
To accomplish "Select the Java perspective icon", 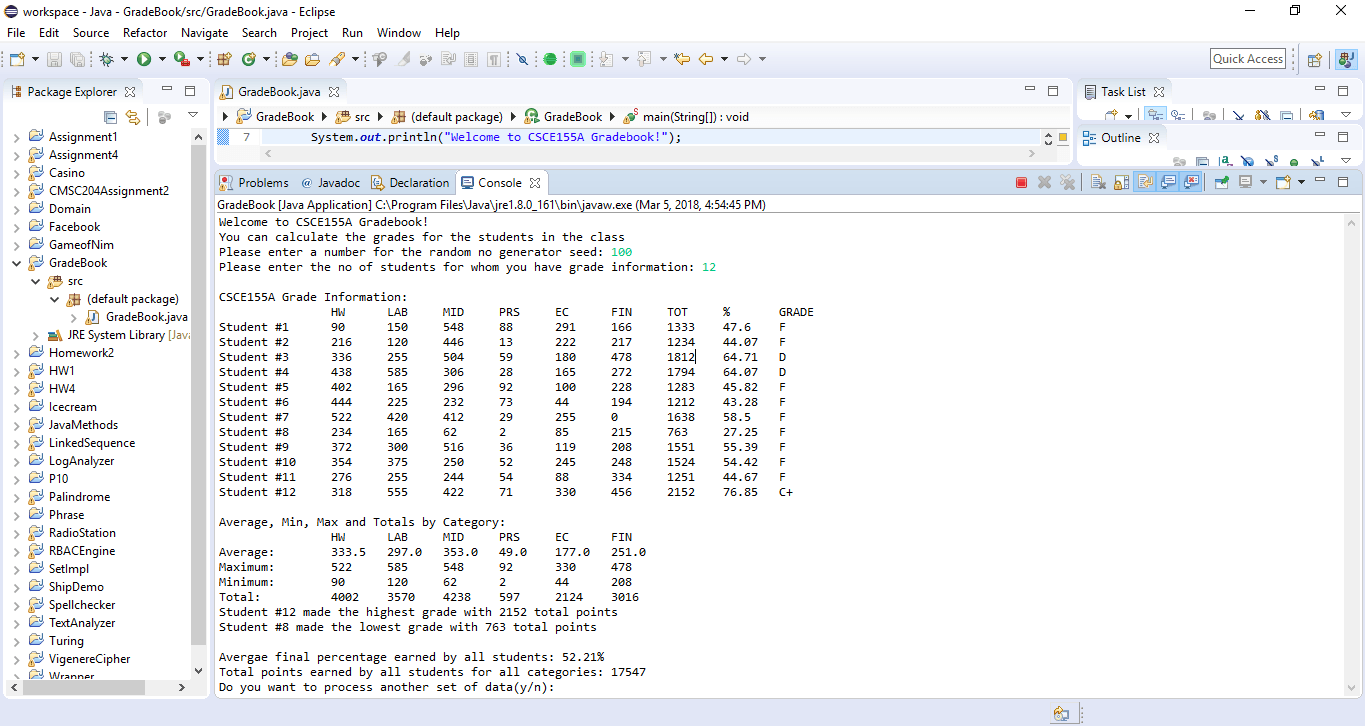I will point(1345,59).
